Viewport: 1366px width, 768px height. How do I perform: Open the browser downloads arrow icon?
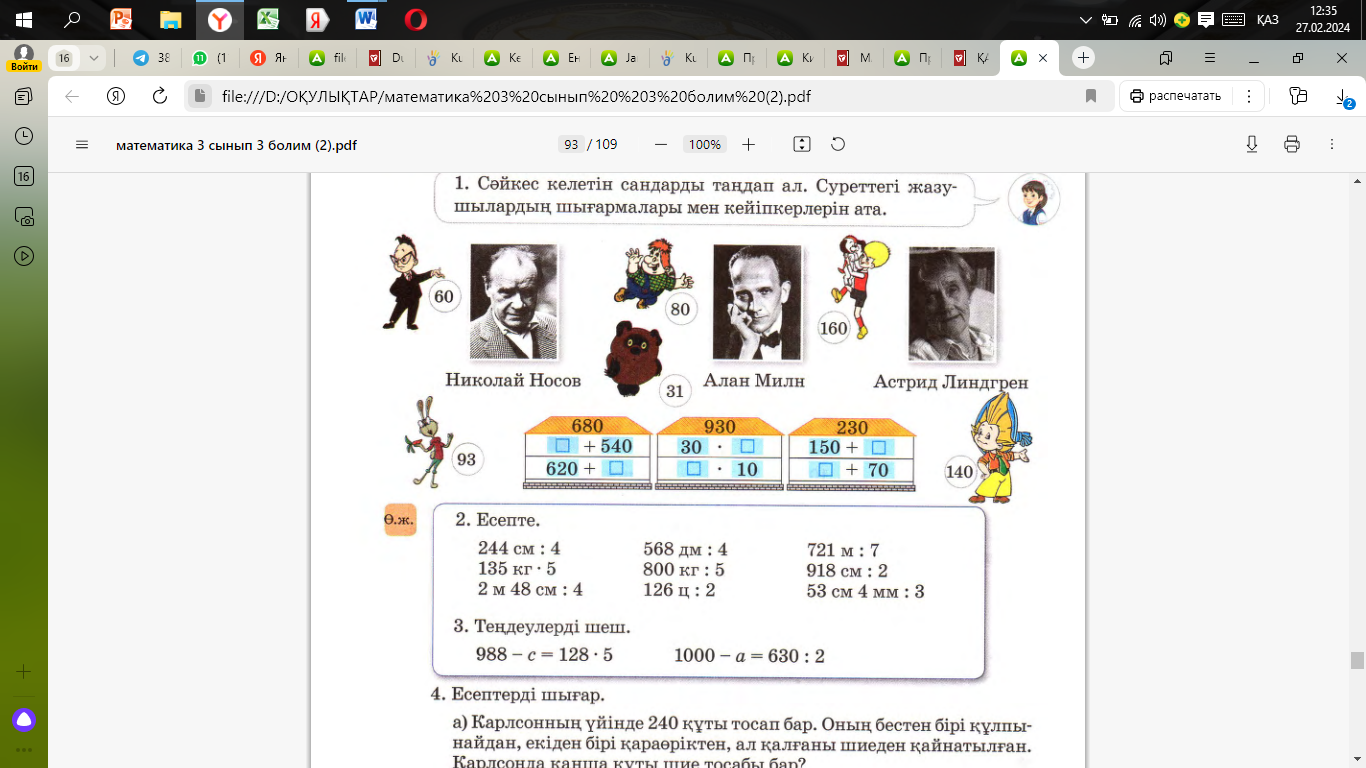[x=1343, y=96]
